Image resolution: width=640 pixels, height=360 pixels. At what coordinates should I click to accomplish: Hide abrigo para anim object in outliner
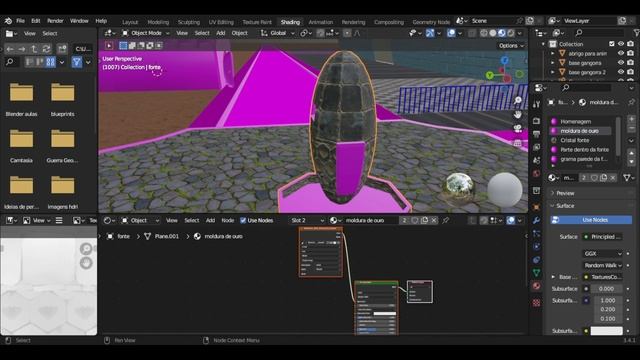click(621, 53)
